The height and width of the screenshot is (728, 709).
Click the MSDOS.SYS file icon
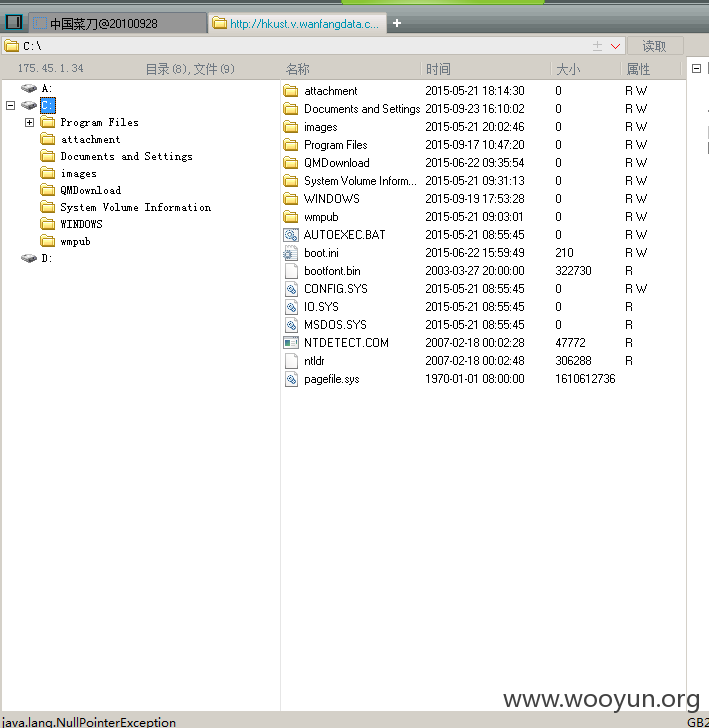click(291, 325)
